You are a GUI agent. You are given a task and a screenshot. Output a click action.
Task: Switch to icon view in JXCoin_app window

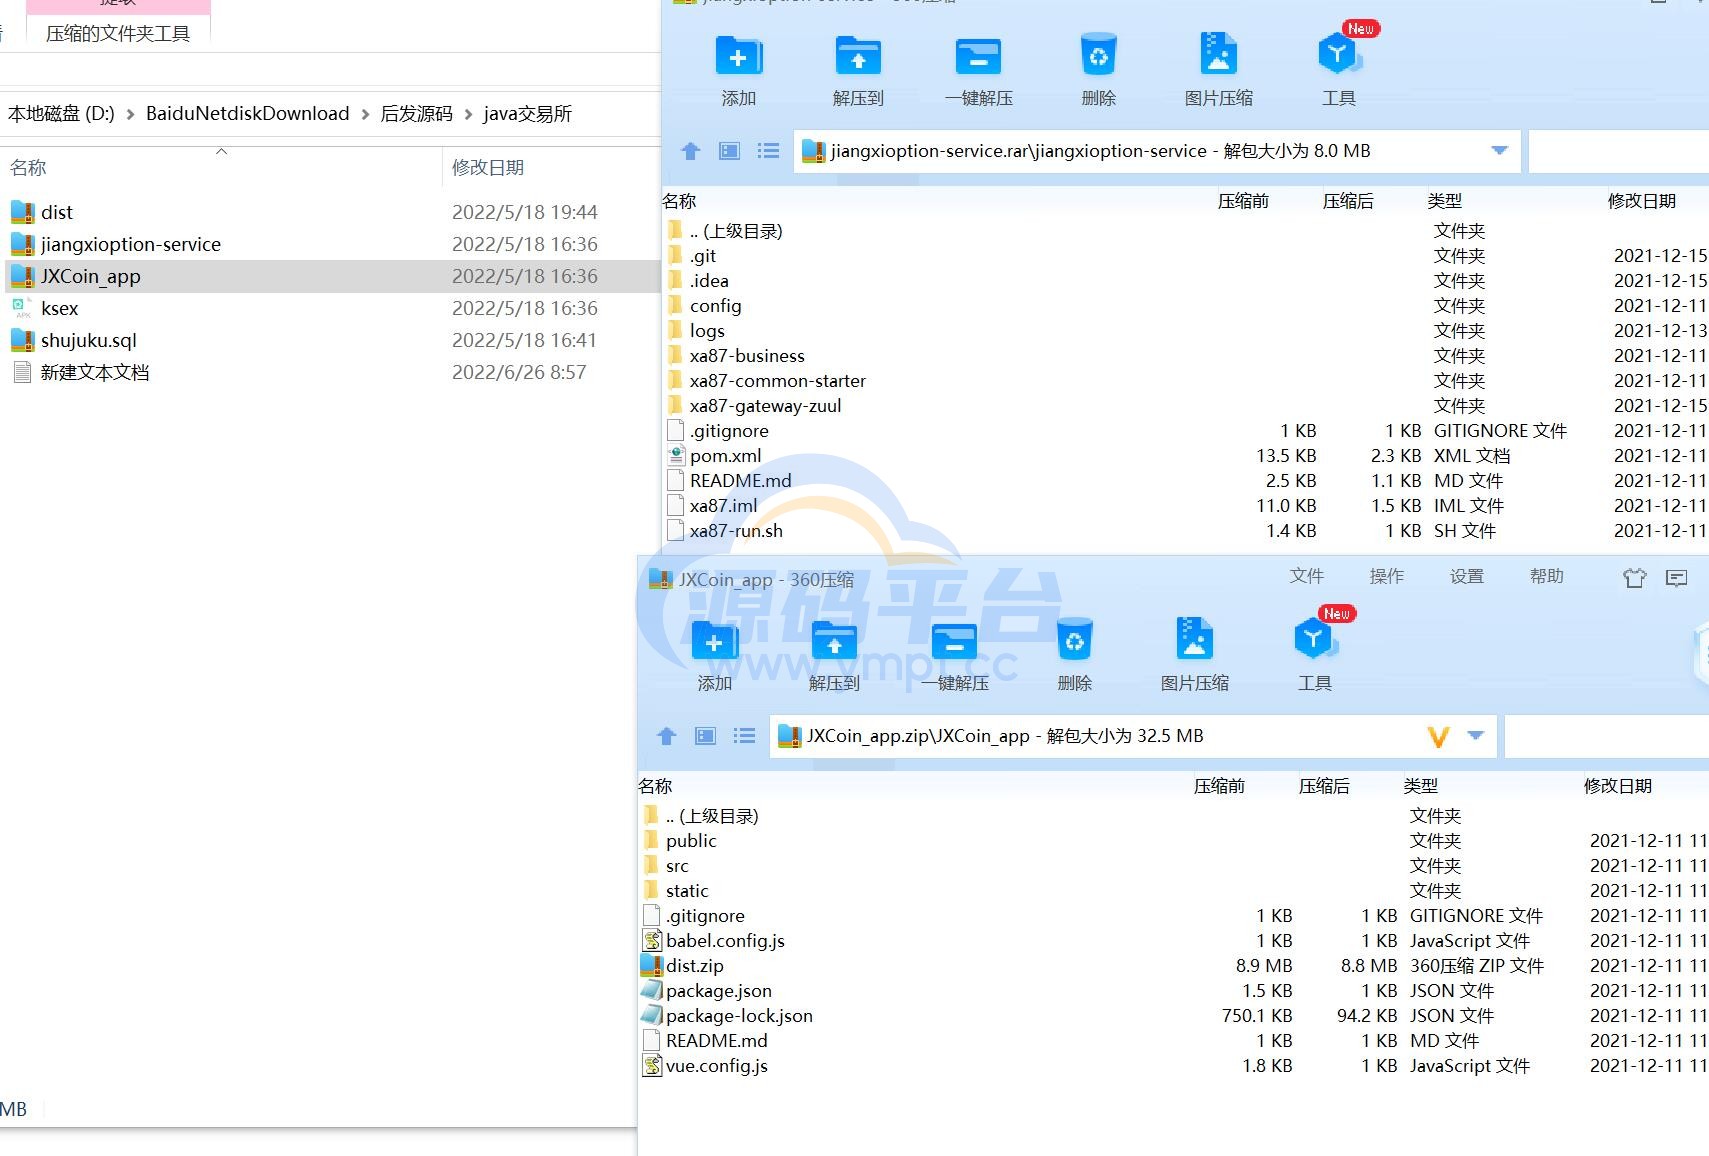[x=706, y=736]
